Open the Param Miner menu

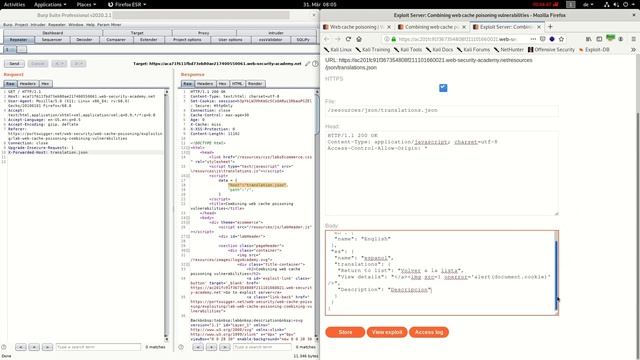(109, 24)
